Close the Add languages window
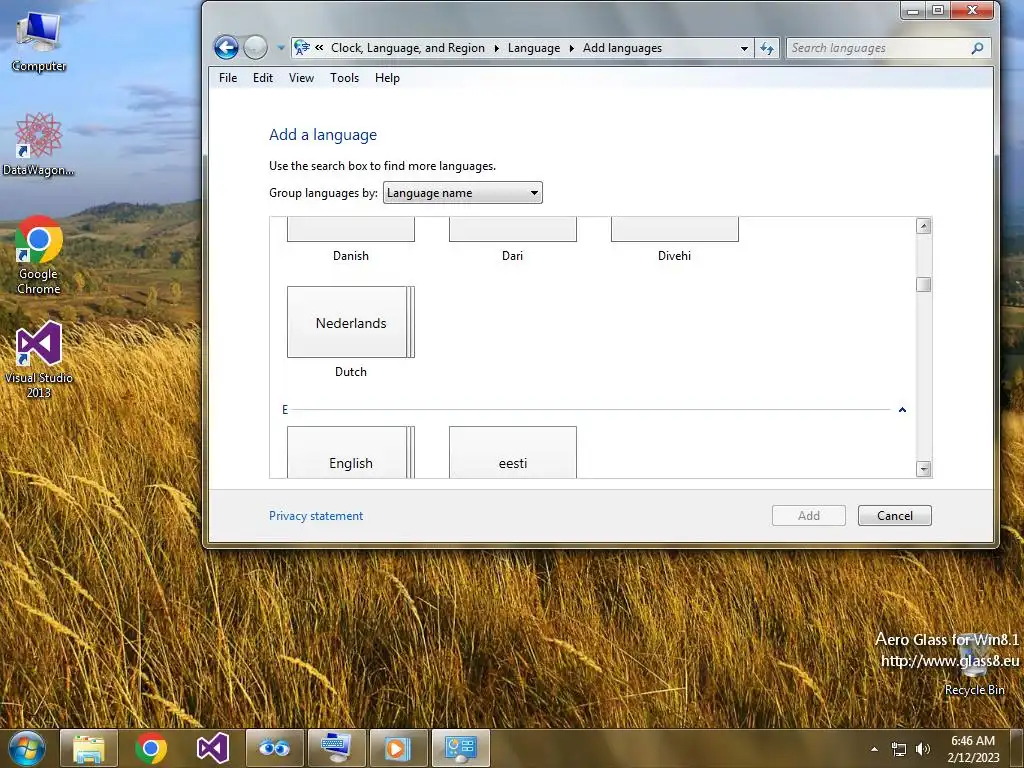This screenshot has width=1024, height=768. point(972,10)
